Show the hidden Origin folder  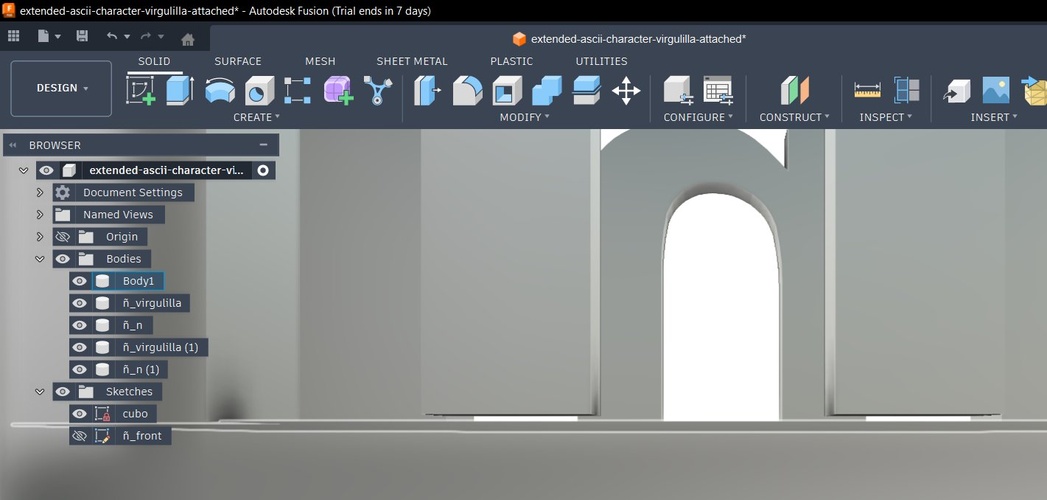click(x=63, y=236)
